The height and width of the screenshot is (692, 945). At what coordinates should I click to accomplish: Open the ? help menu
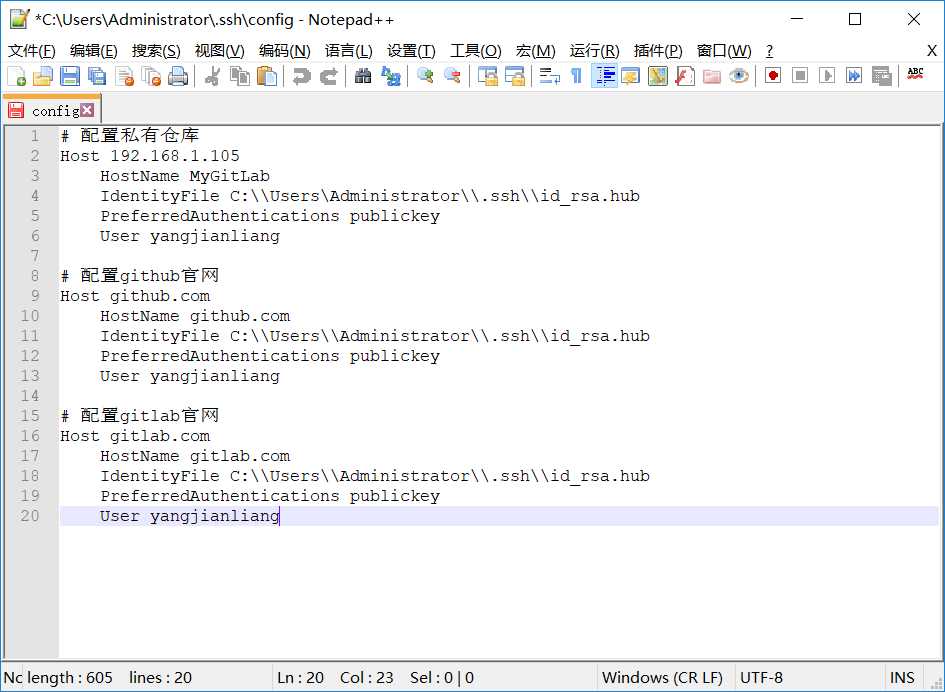[770, 51]
